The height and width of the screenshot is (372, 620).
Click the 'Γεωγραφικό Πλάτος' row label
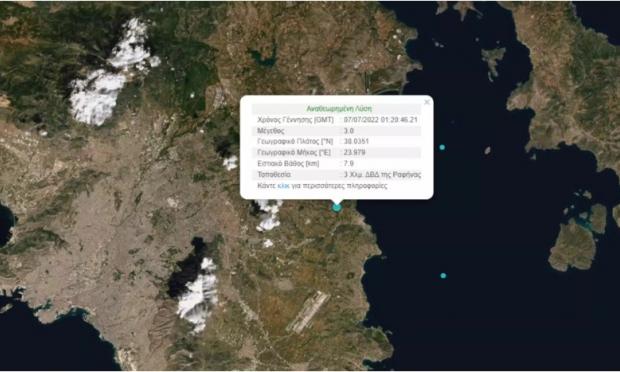[x=295, y=141]
